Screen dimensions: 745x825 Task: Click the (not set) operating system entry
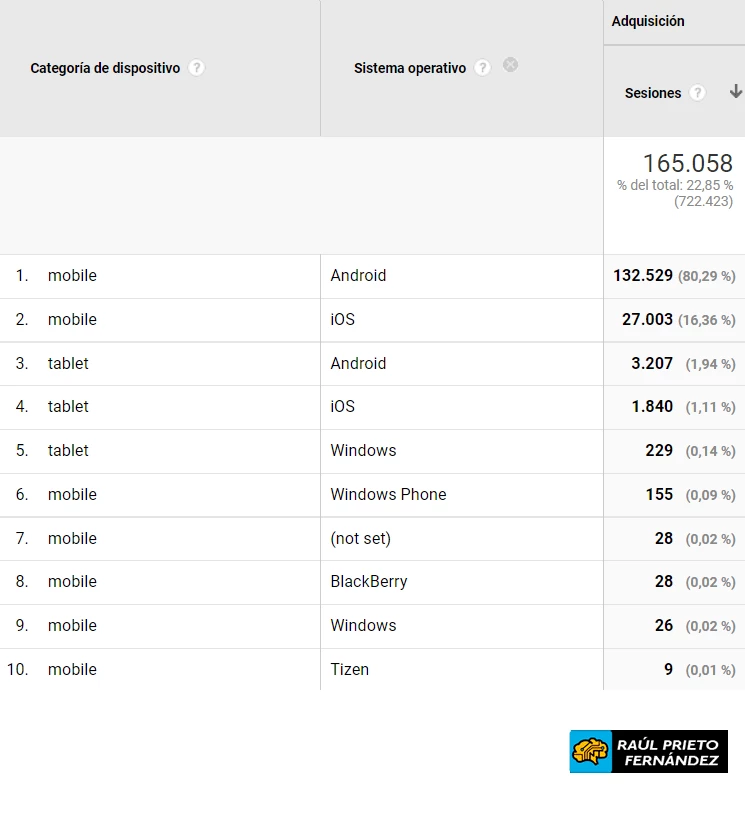click(360, 539)
